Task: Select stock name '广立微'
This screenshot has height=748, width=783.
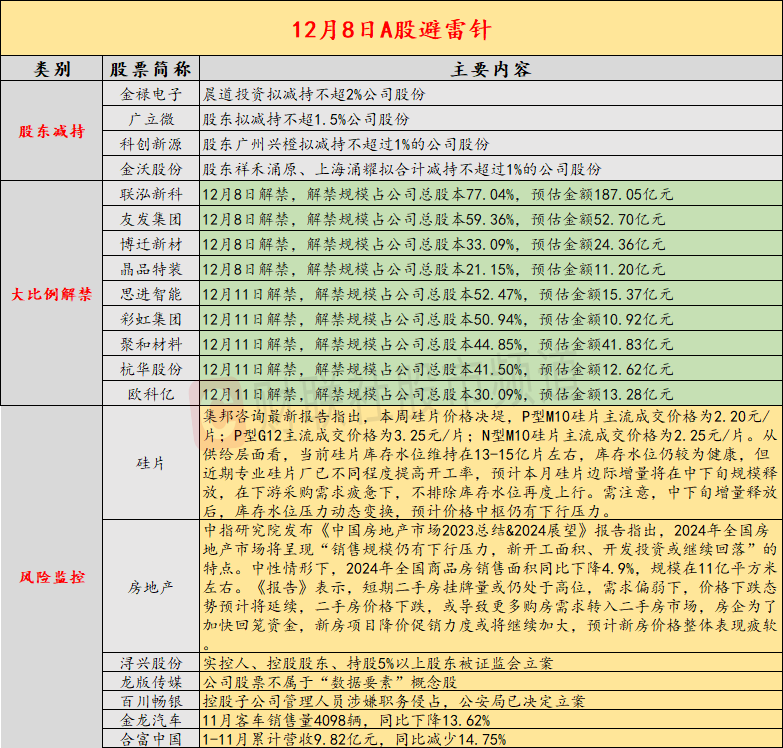Action: click(151, 119)
